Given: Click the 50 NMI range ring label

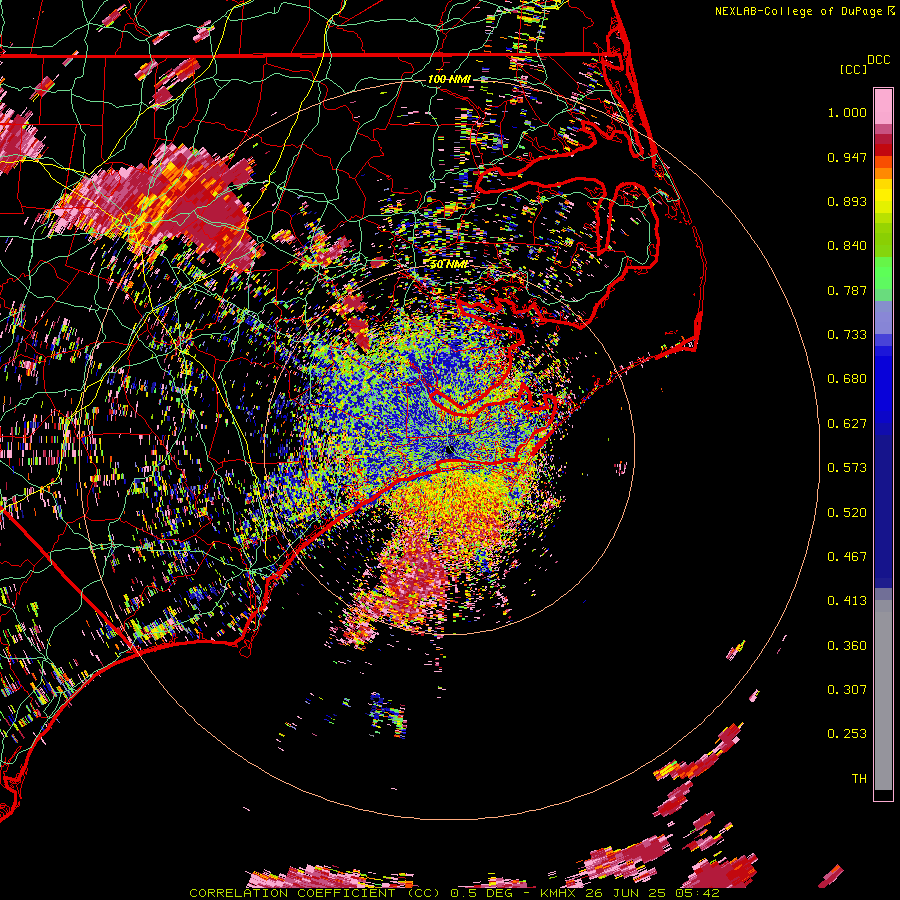Looking at the screenshot, I should [x=449, y=264].
